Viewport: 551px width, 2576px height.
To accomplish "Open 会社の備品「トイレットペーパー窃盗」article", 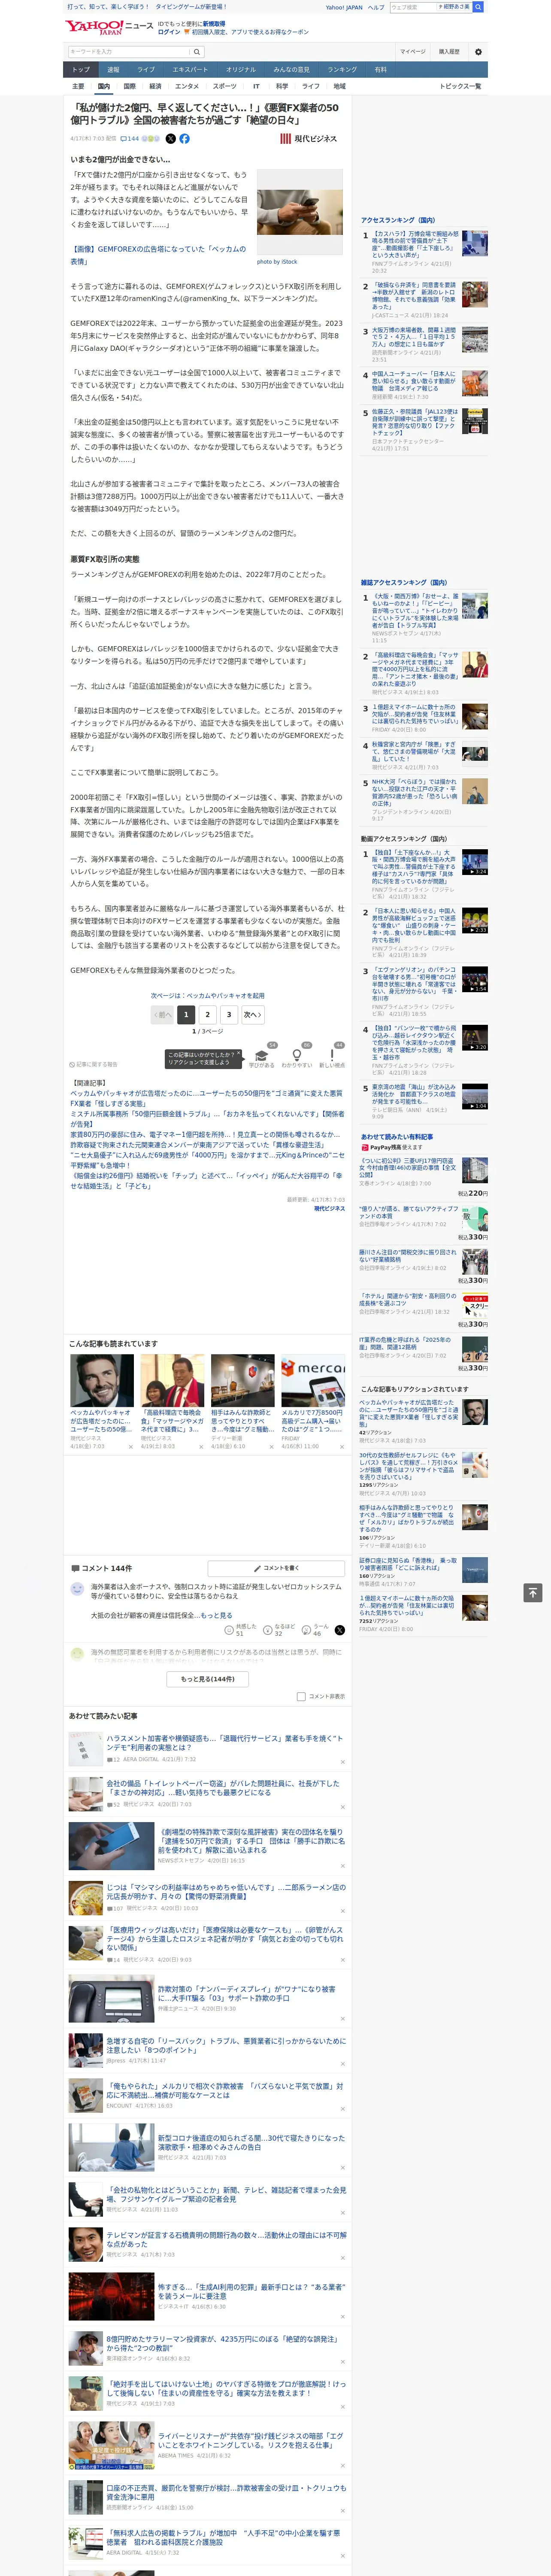I will click(223, 1788).
